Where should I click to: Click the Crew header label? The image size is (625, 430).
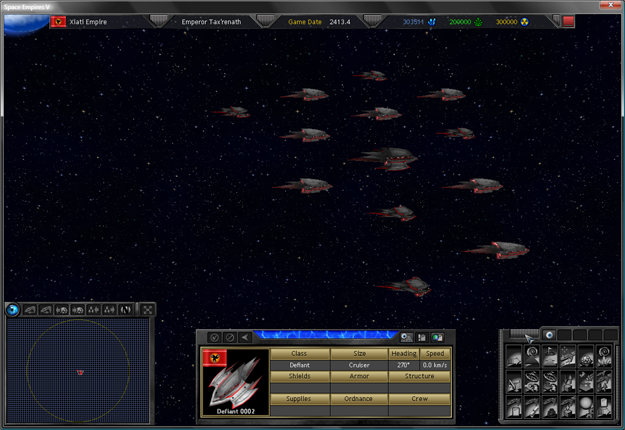pyautogui.click(x=419, y=399)
